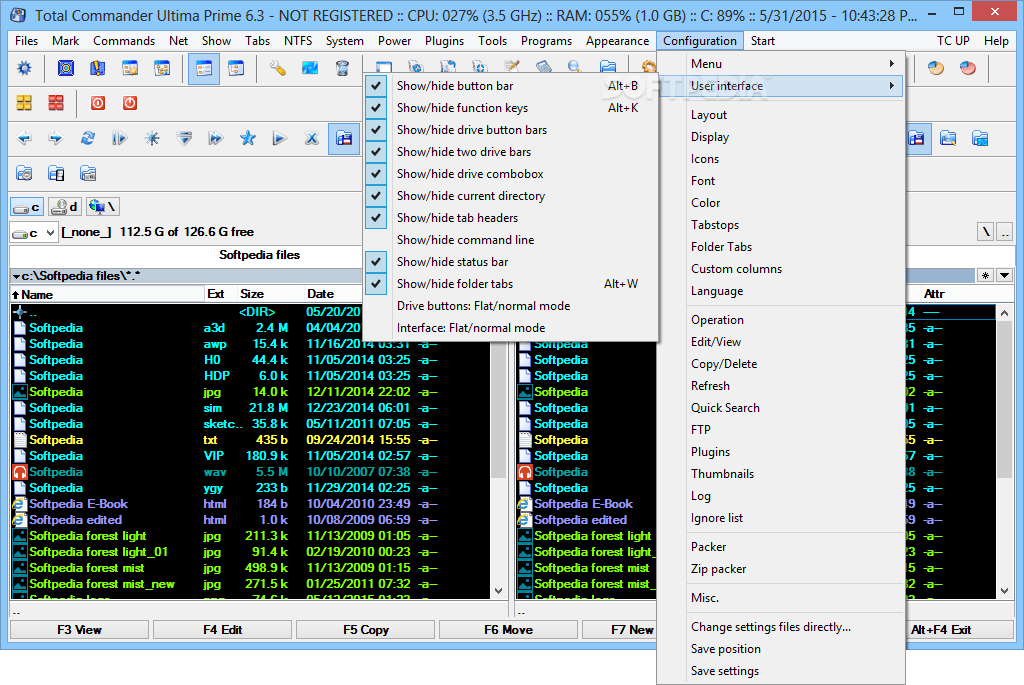Select drive d button
The width and height of the screenshot is (1024, 685).
[65, 207]
